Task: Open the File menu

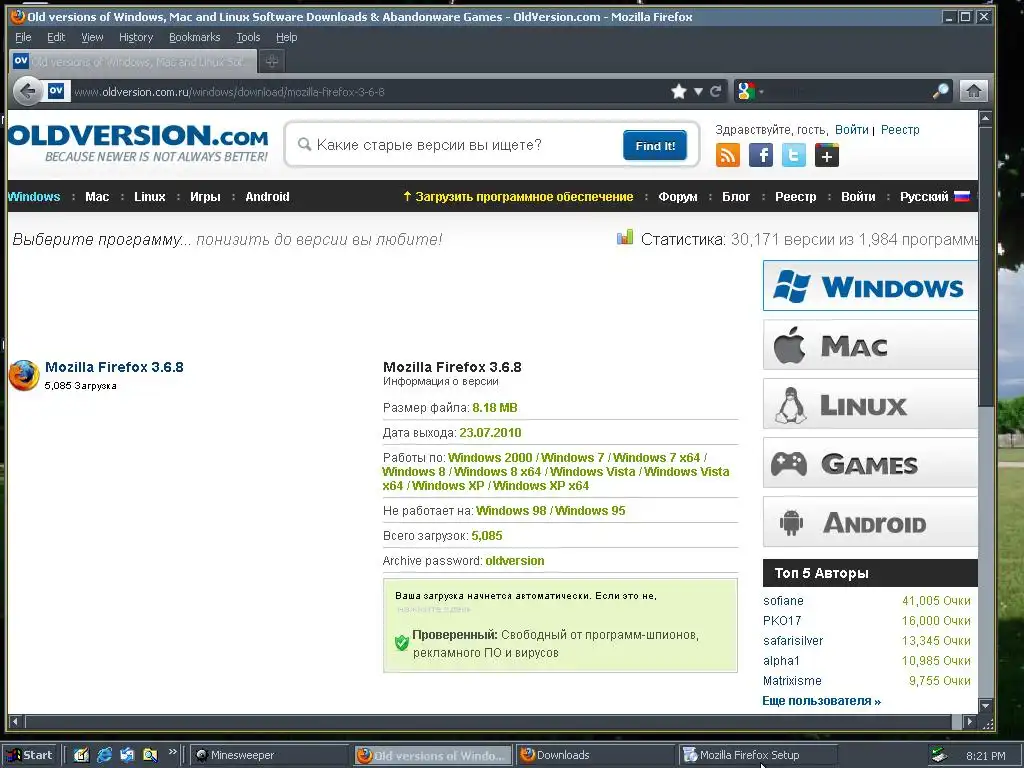Action: (23, 37)
